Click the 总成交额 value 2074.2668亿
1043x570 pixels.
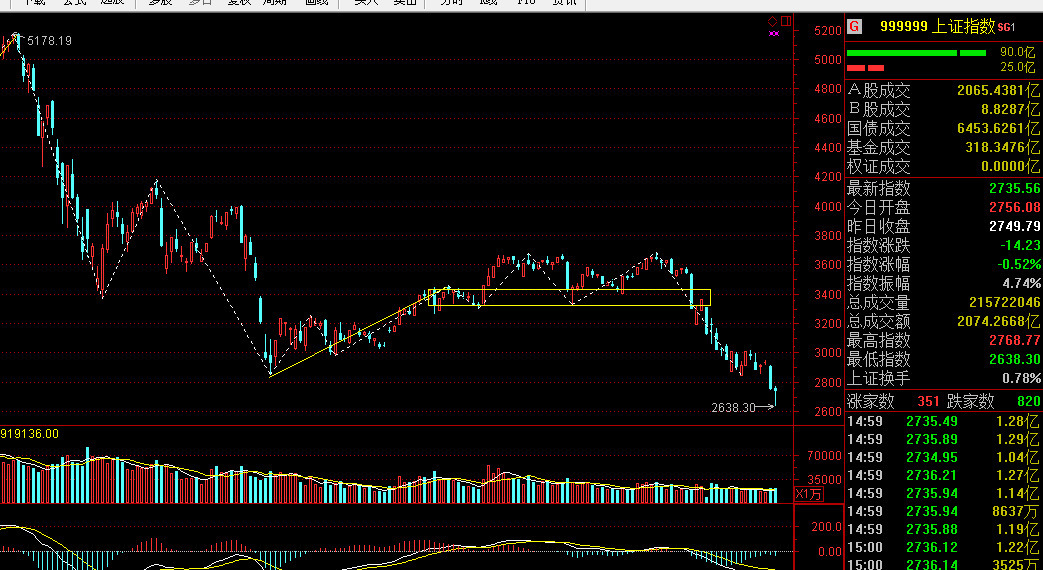coord(998,322)
